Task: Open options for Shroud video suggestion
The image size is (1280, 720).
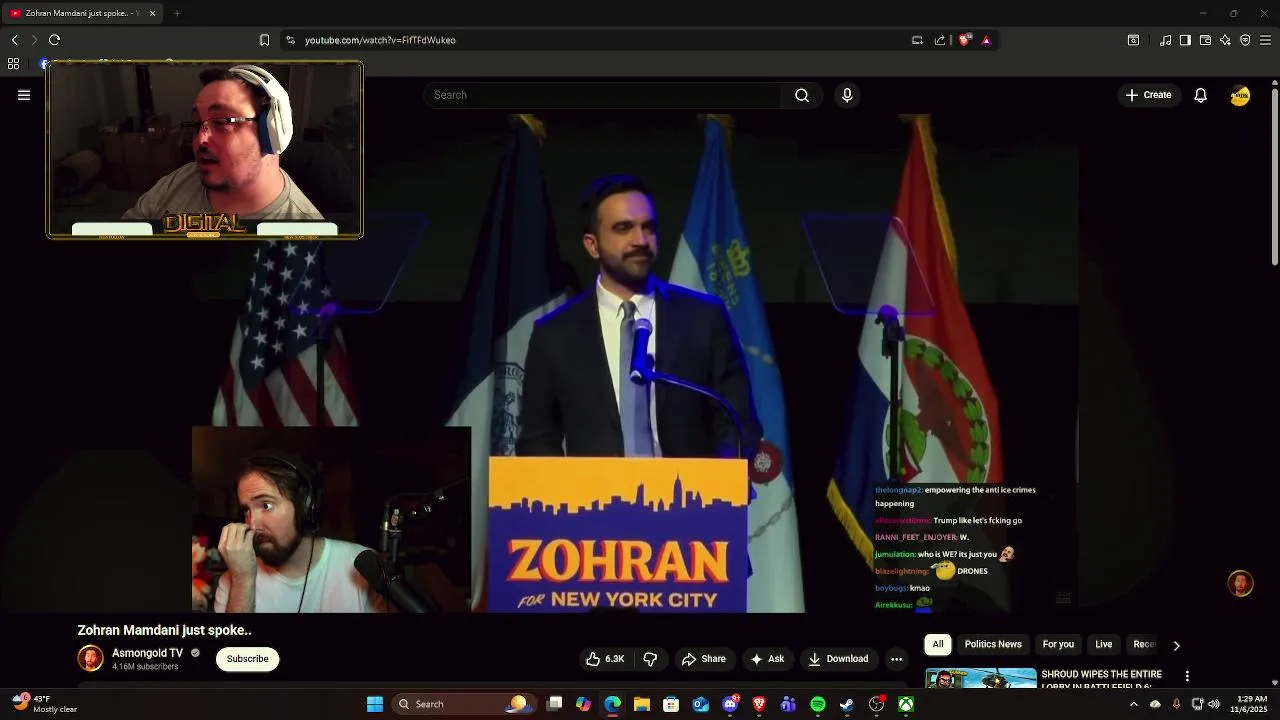Action: click(x=1187, y=676)
